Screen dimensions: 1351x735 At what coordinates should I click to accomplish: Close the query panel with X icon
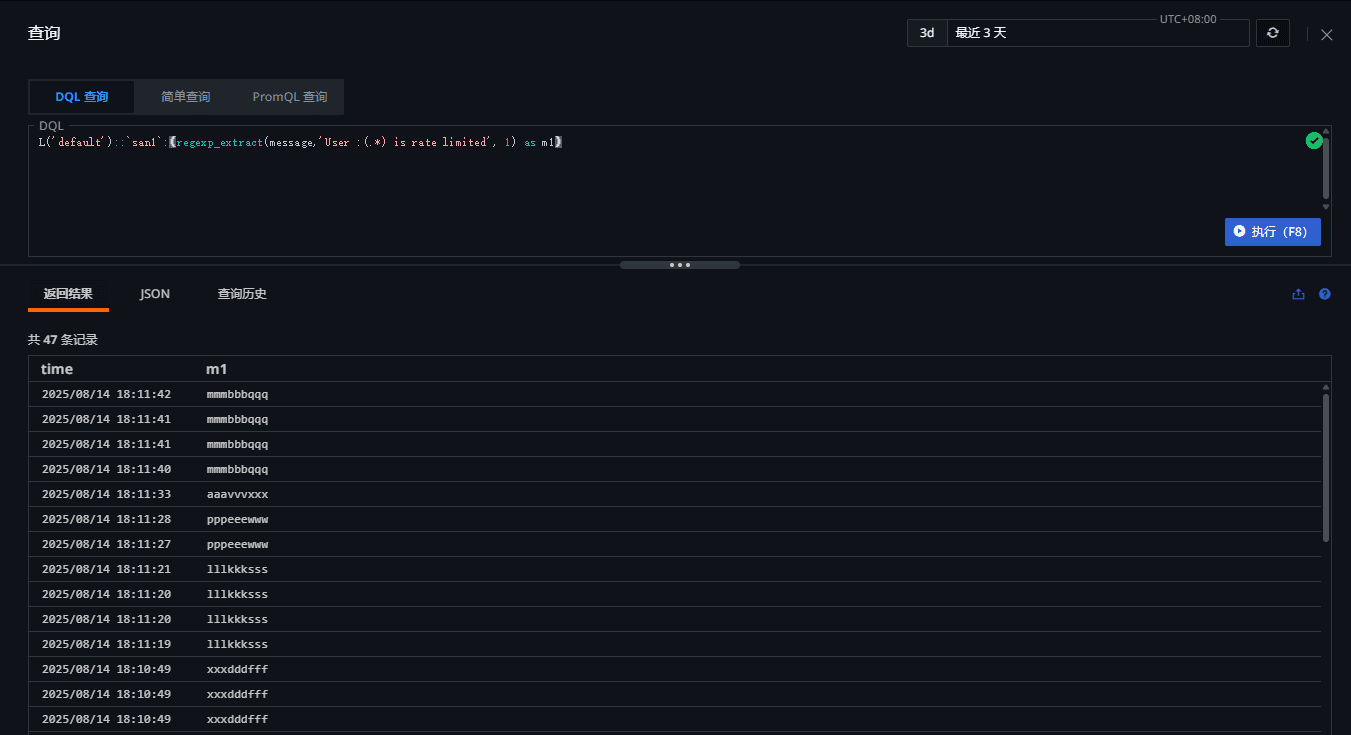click(1326, 35)
